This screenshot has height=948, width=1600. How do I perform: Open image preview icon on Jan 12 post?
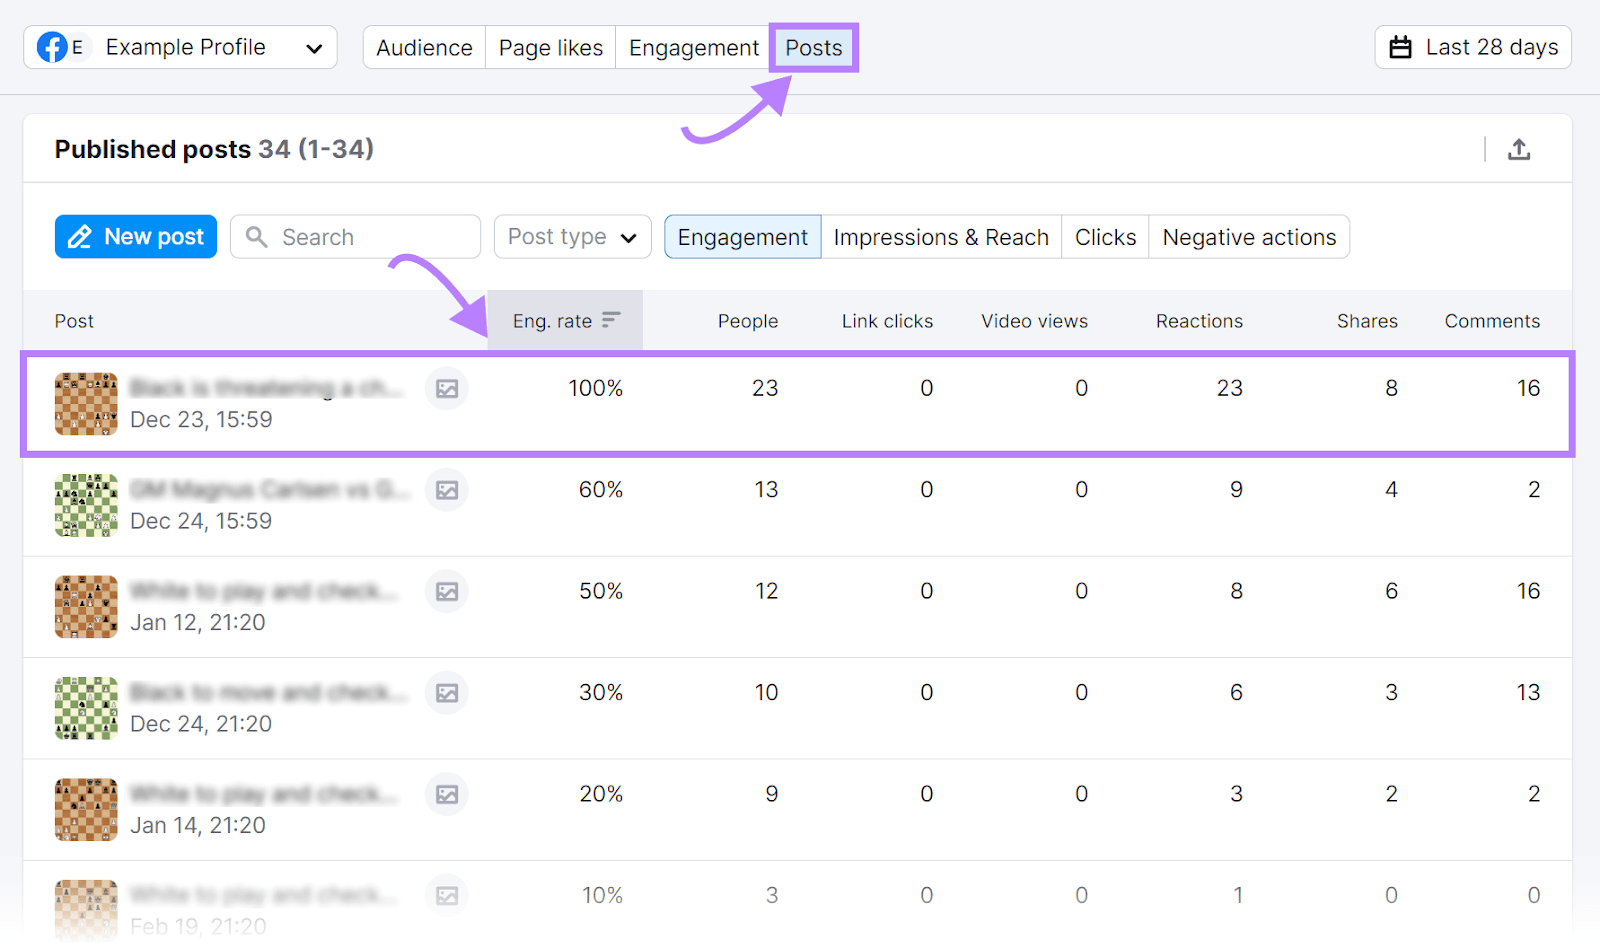pyautogui.click(x=446, y=591)
